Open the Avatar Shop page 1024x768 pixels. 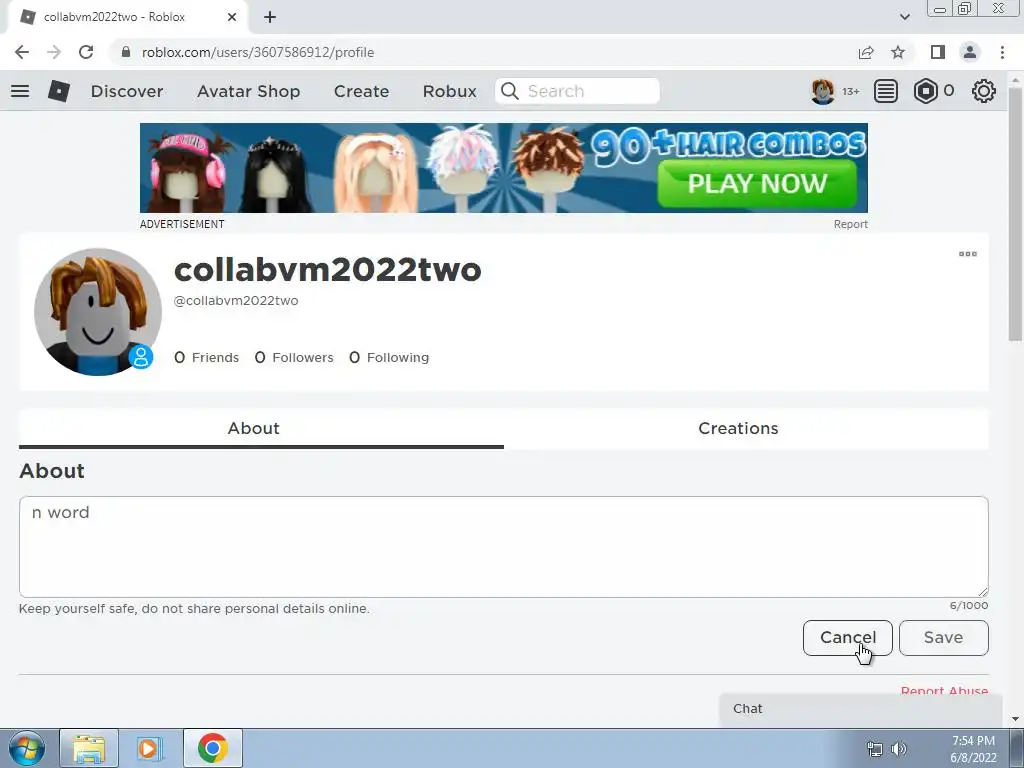[248, 91]
